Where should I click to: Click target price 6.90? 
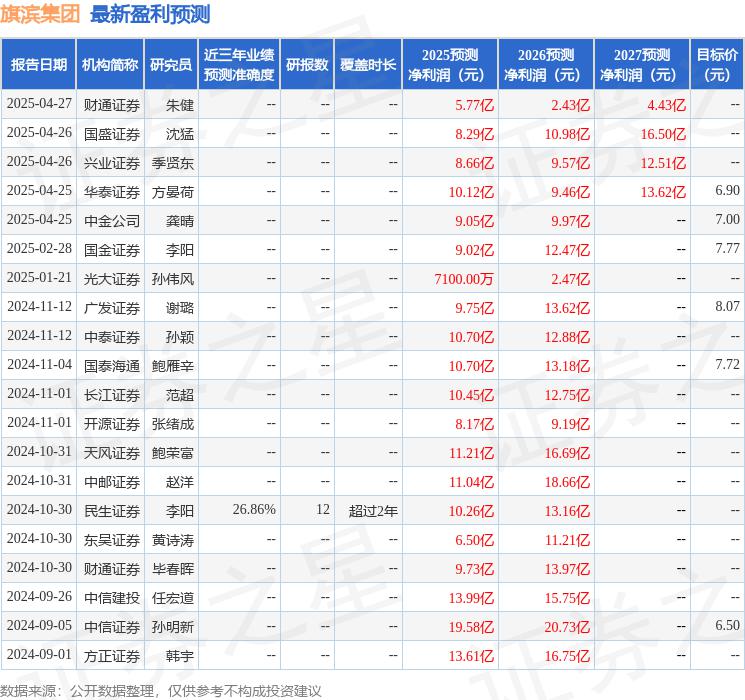727,191
